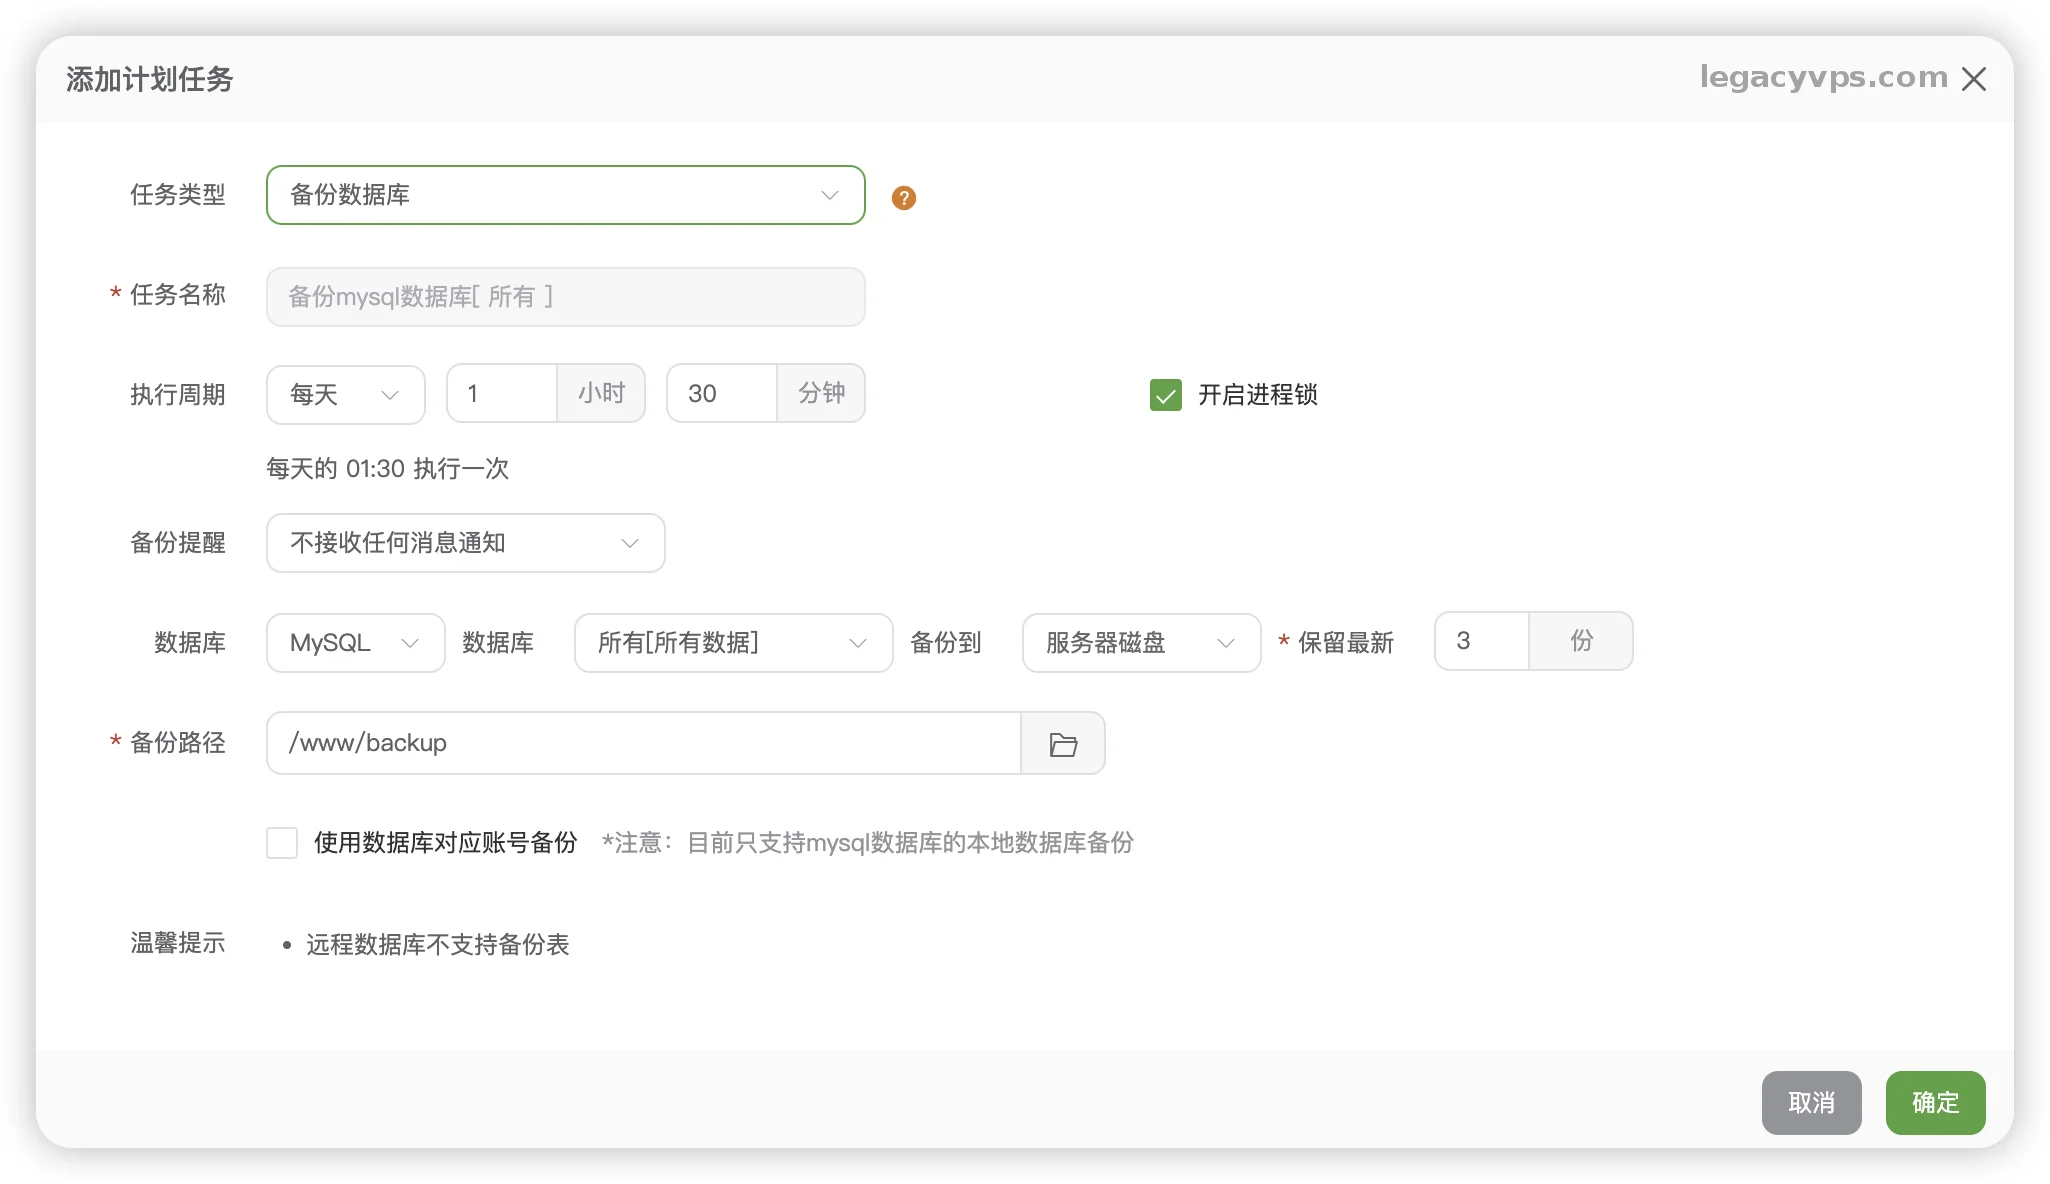
Task: Enable 使用数据库对应账号备份 checkbox
Action: click(x=282, y=843)
